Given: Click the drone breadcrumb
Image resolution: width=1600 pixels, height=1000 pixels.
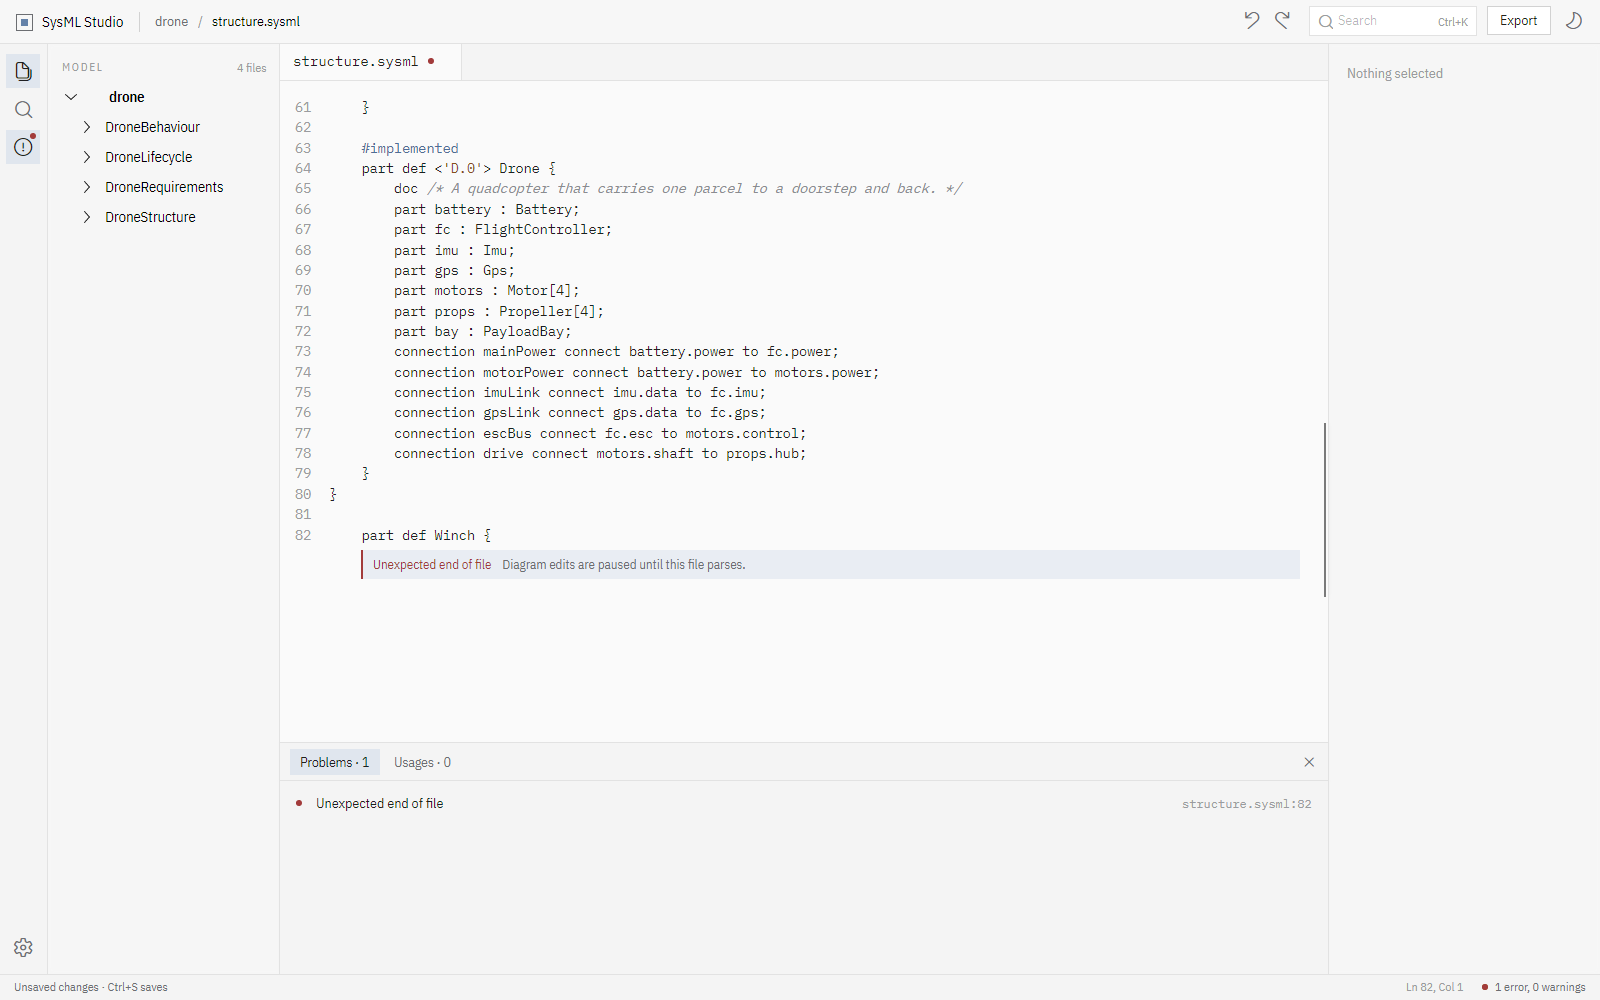Looking at the screenshot, I should [x=171, y=22].
